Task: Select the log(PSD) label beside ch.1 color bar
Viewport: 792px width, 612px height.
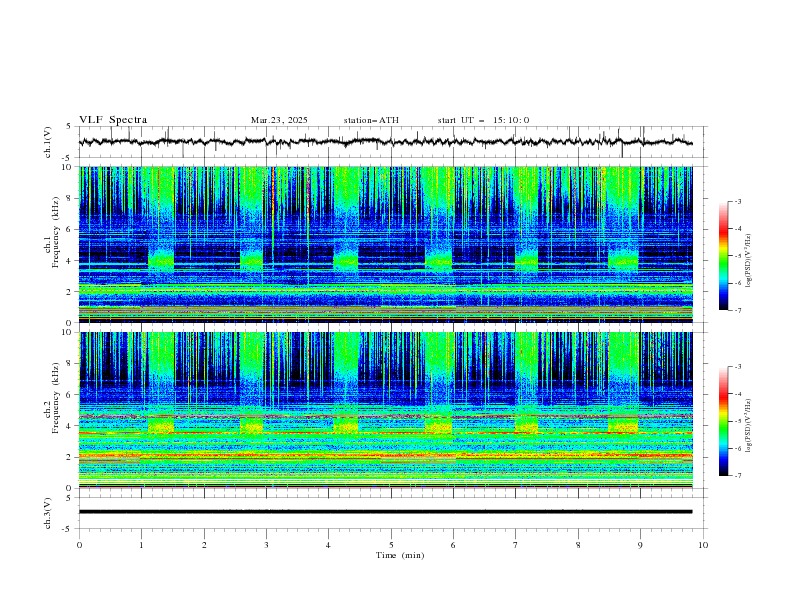Action: (749, 261)
